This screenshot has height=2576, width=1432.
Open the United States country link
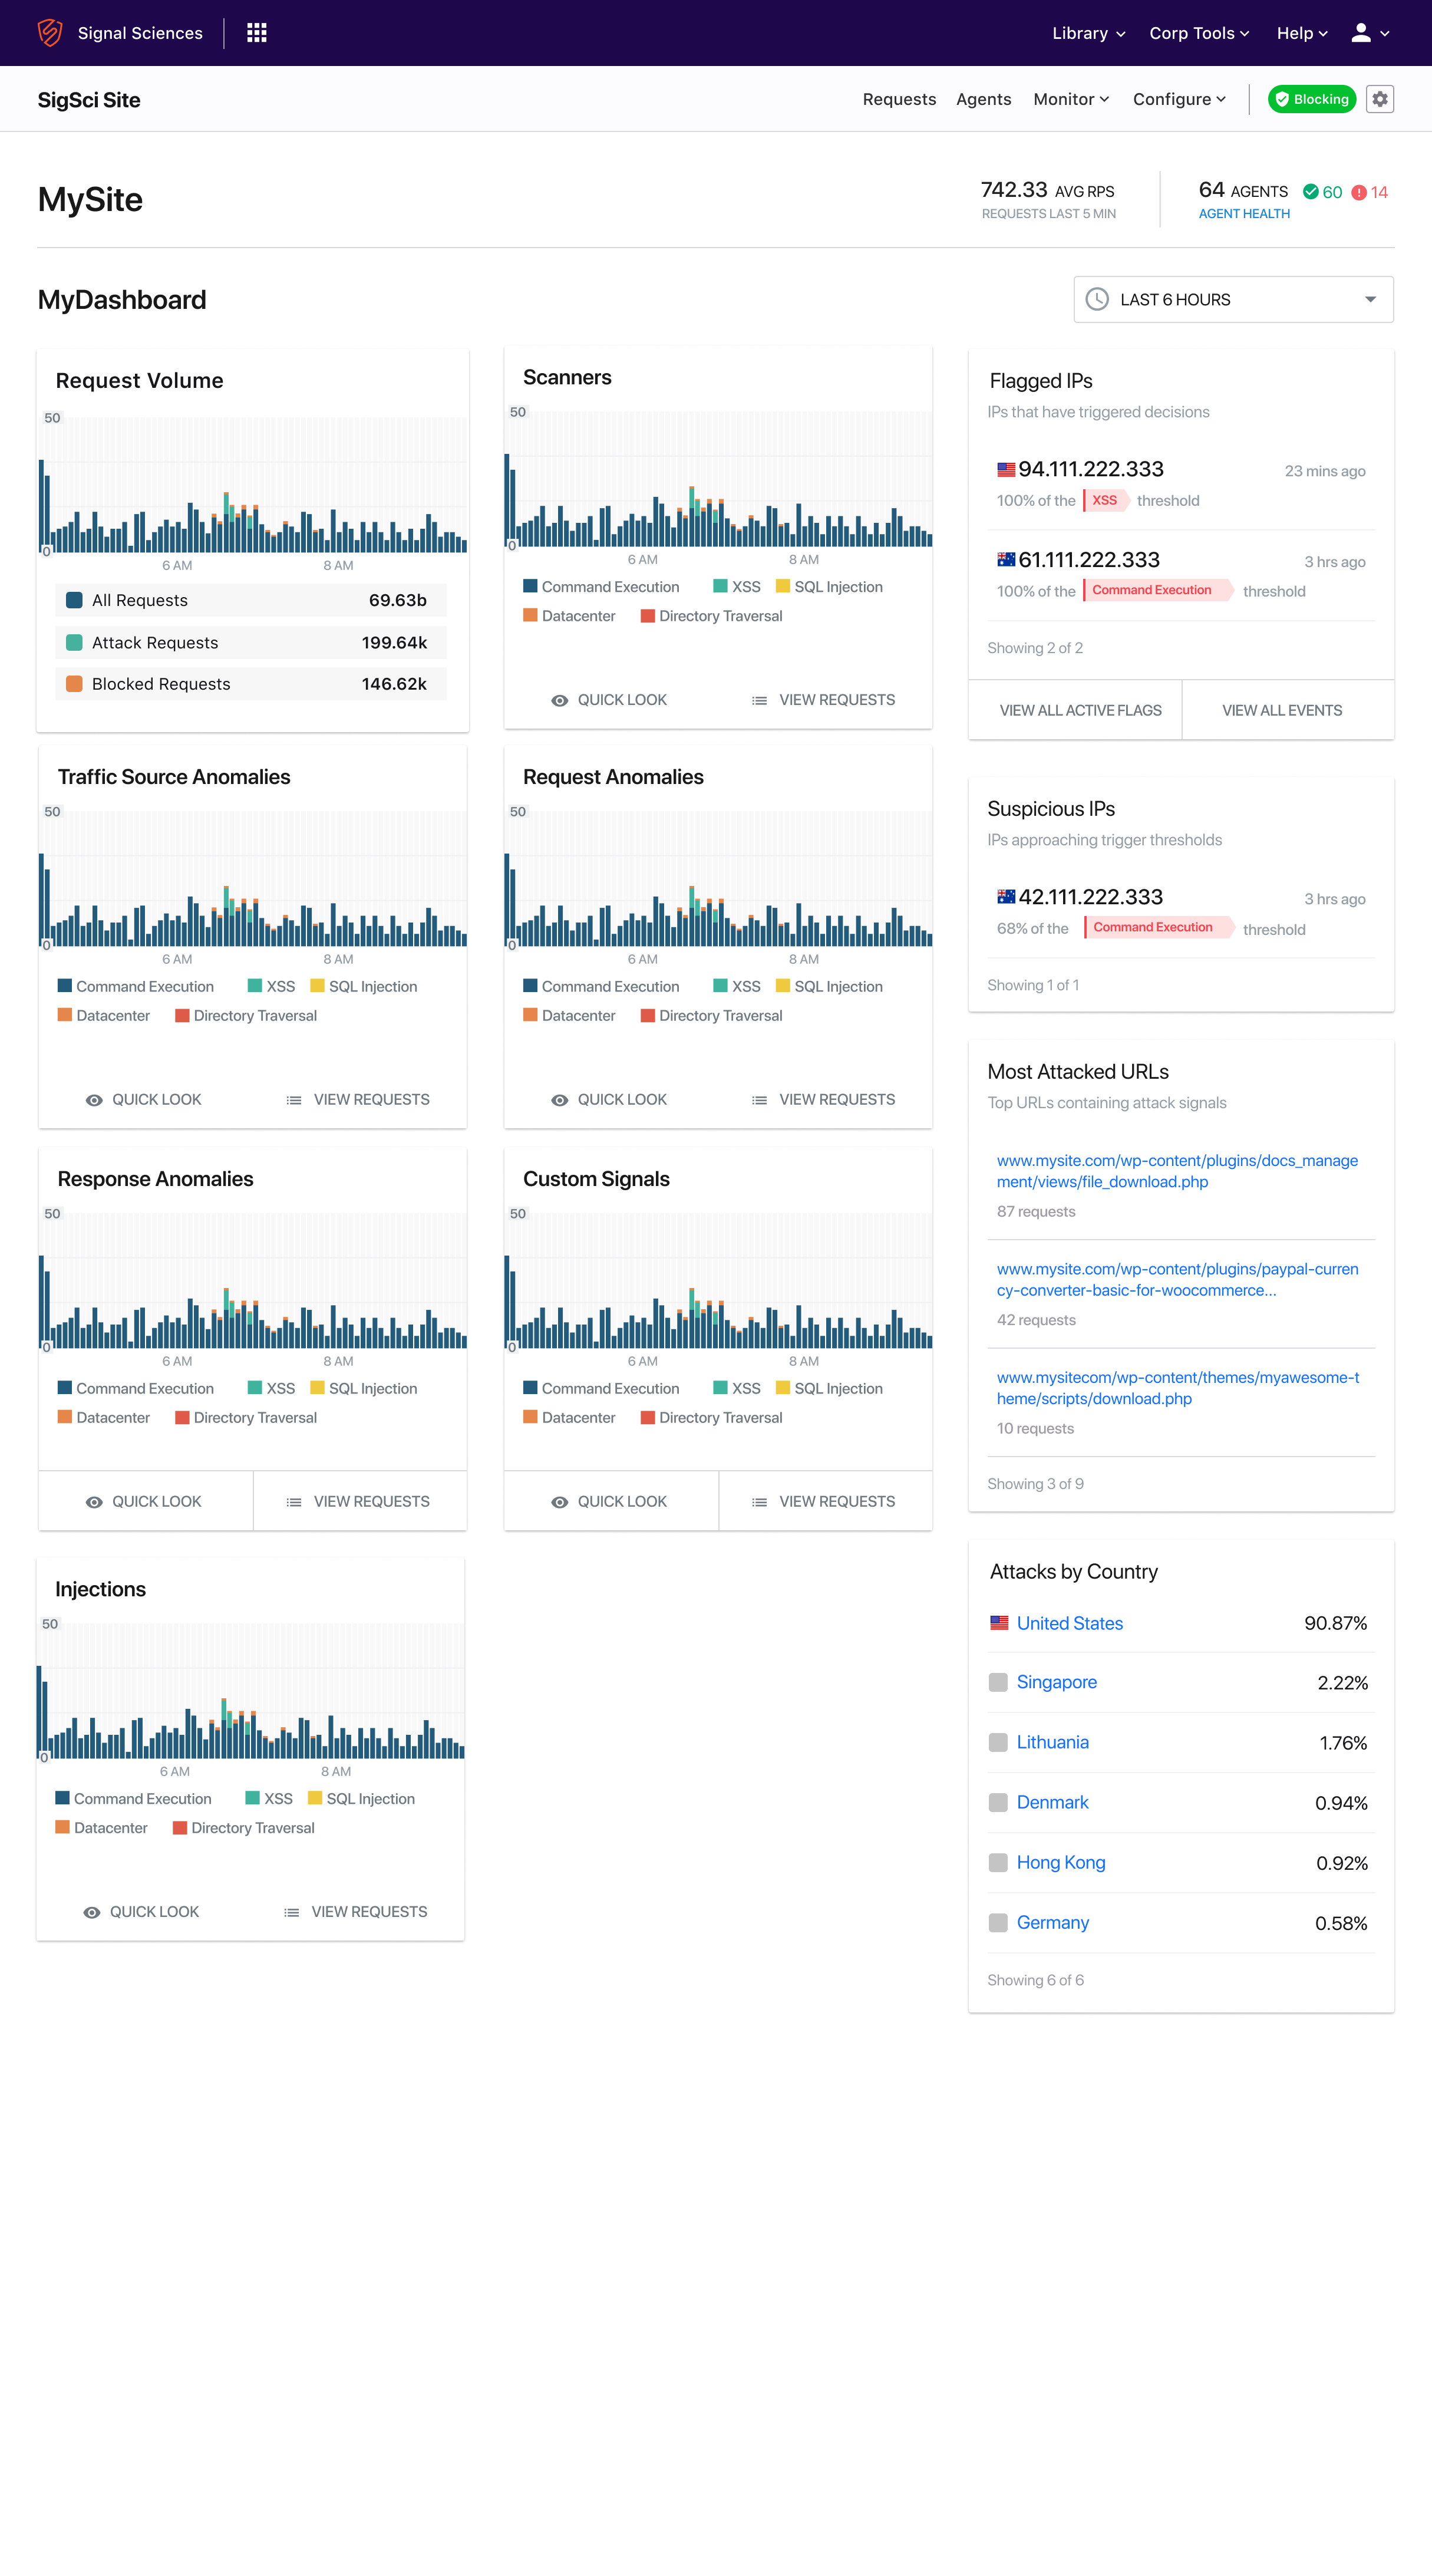[x=1069, y=1623]
